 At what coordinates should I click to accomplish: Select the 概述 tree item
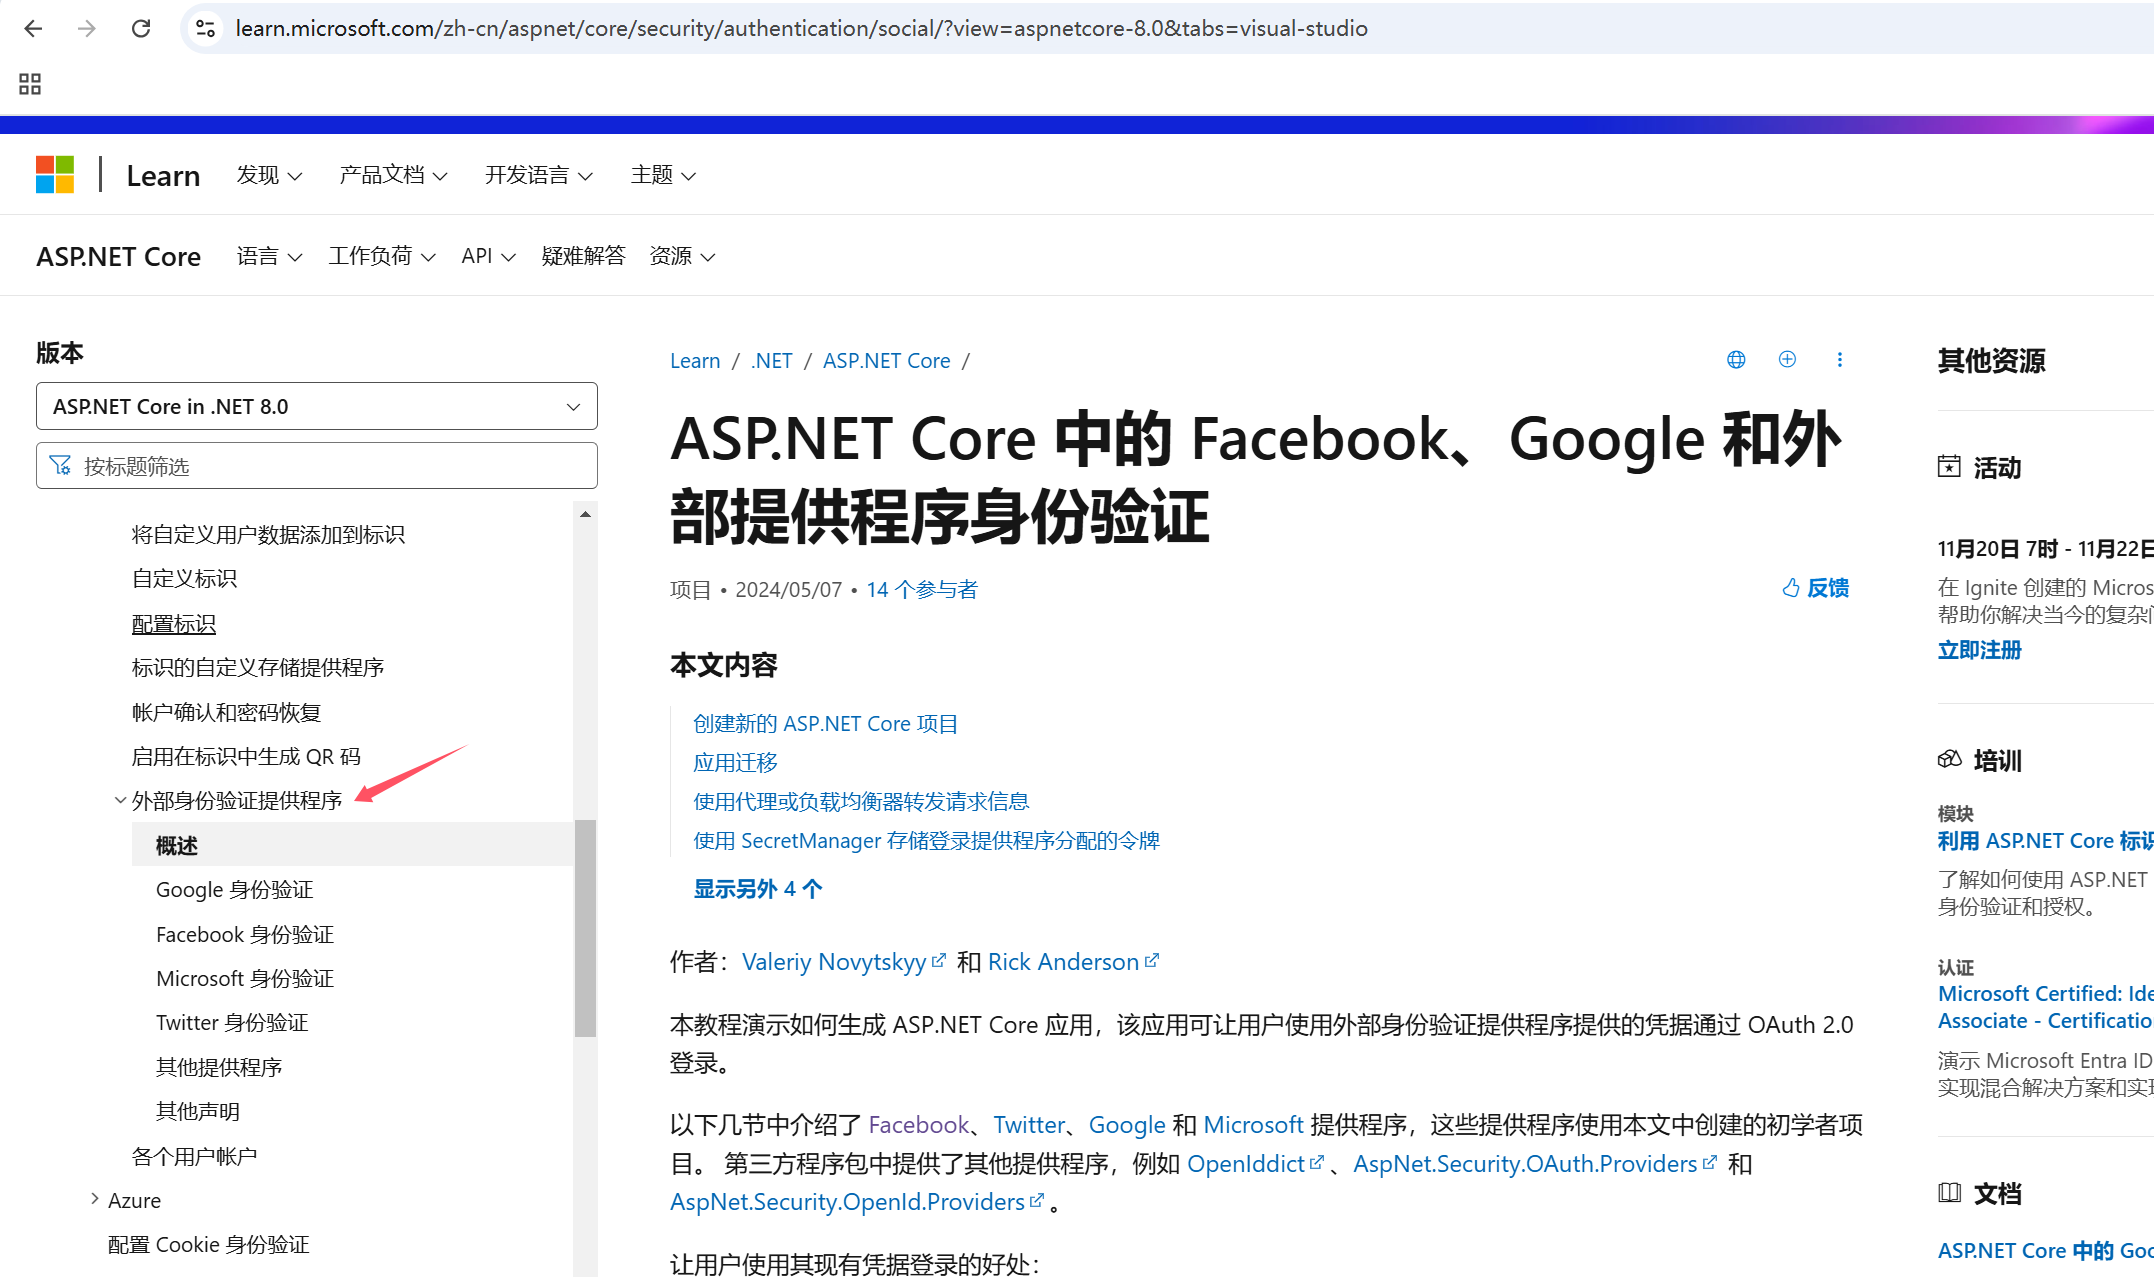pos(353,845)
